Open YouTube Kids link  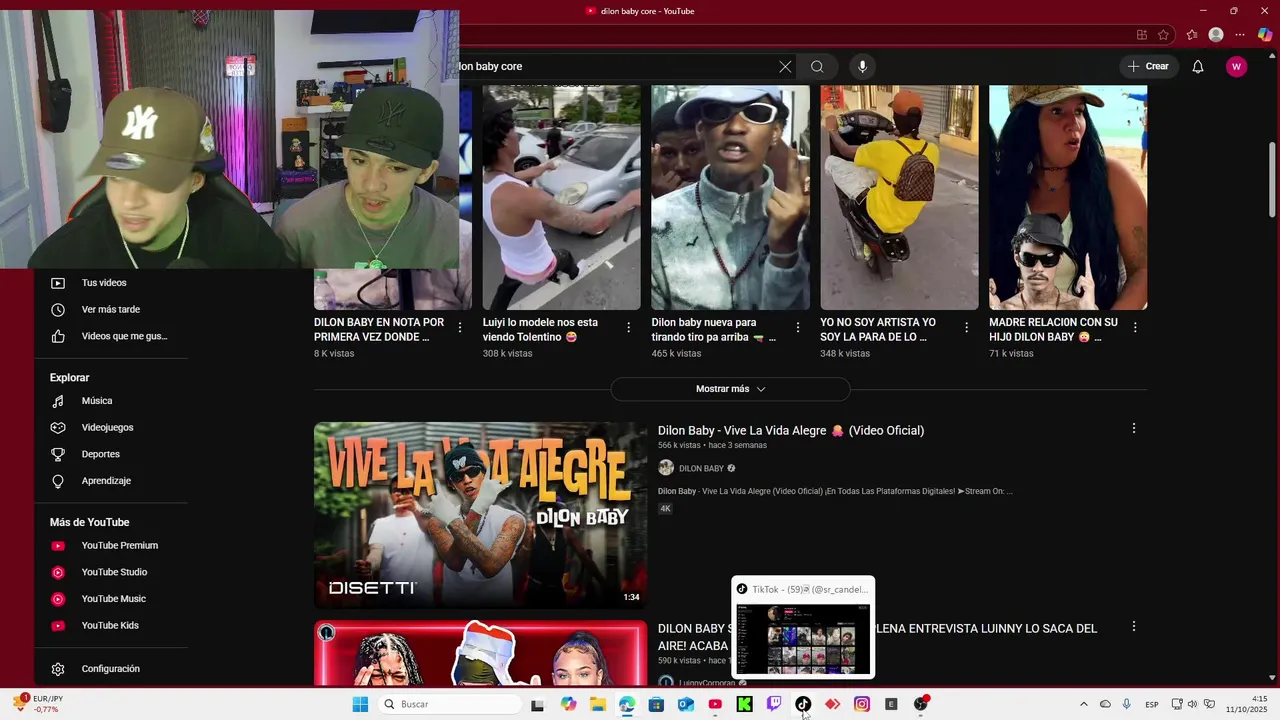[x=110, y=626]
